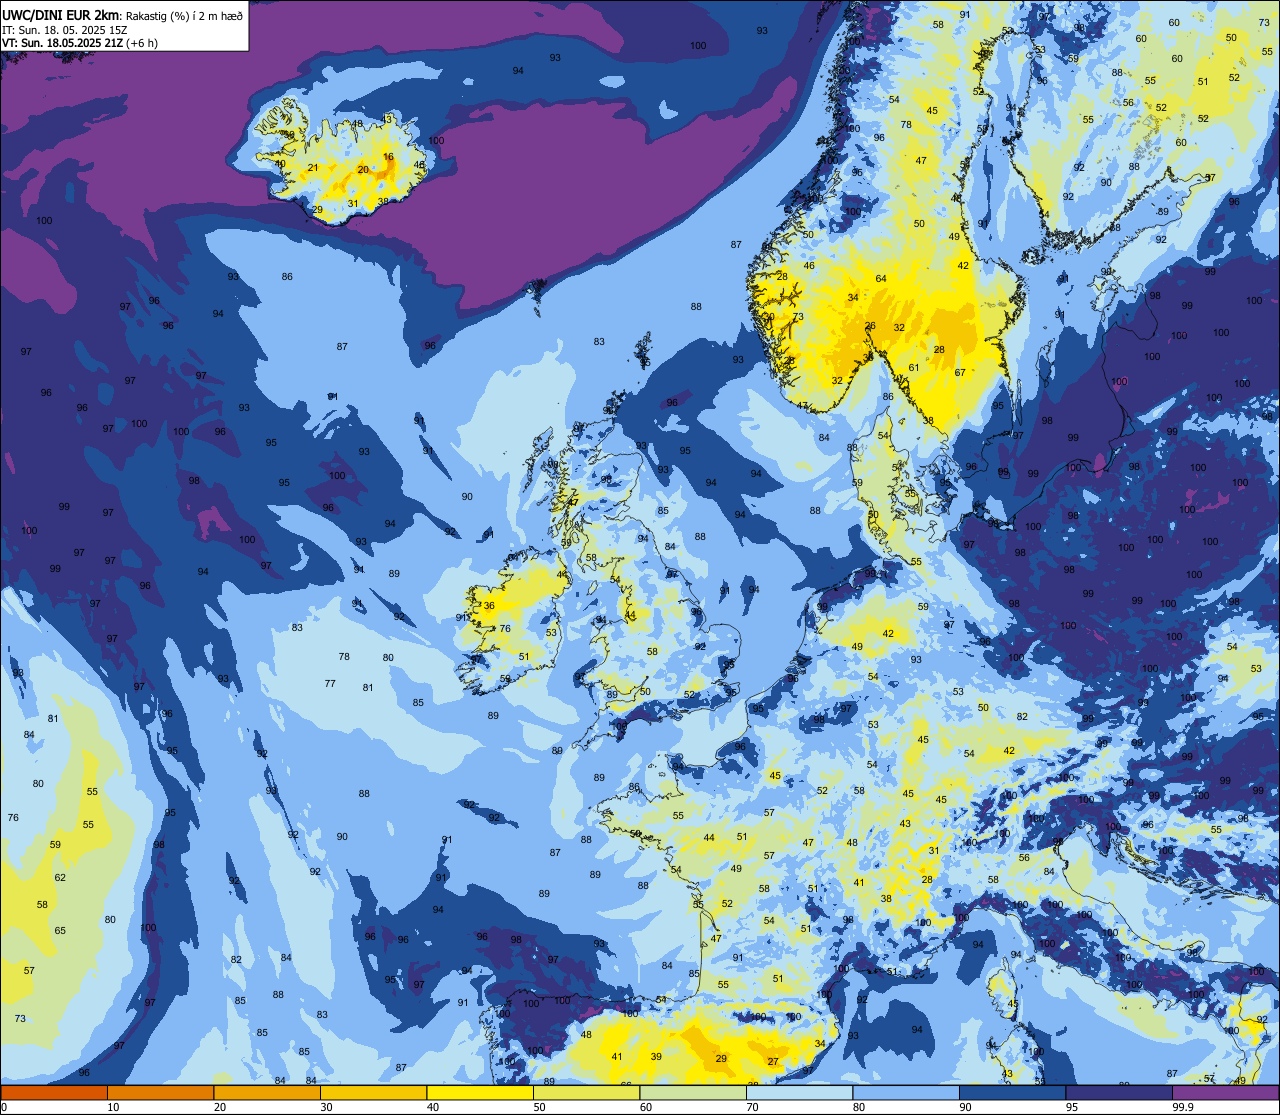Click the 'Rakastig (%) í 2 m hæð' label
The width and height of the screenshot is (1280, 1115).
point(184,17)
